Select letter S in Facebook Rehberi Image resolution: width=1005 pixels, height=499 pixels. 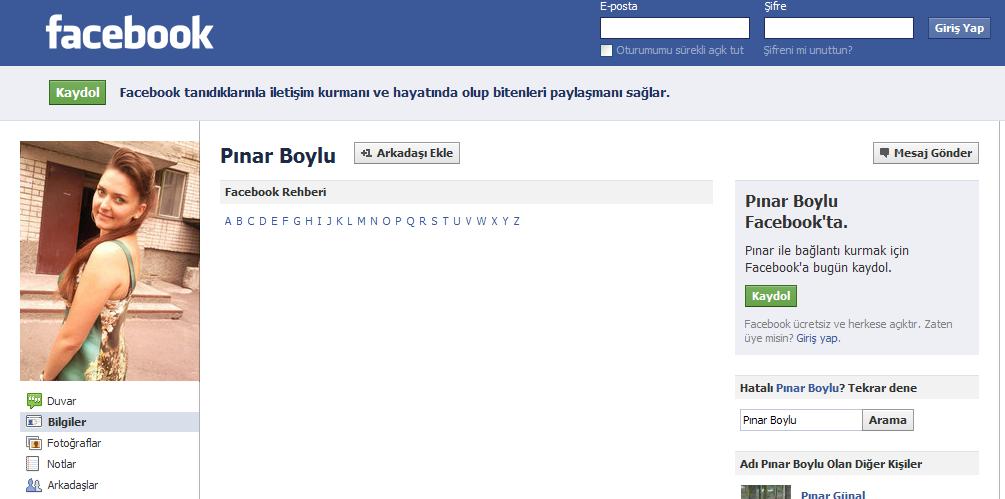[435, 222]
